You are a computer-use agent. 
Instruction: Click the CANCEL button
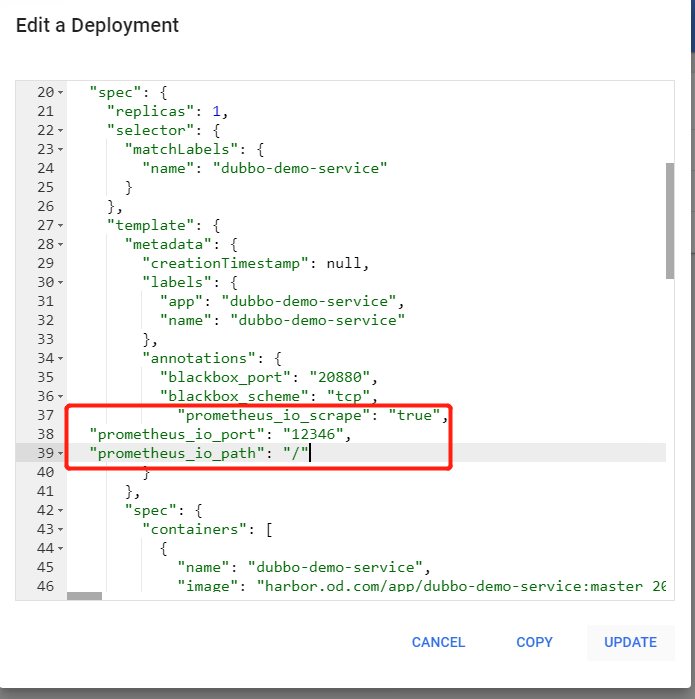click(438, 642)
